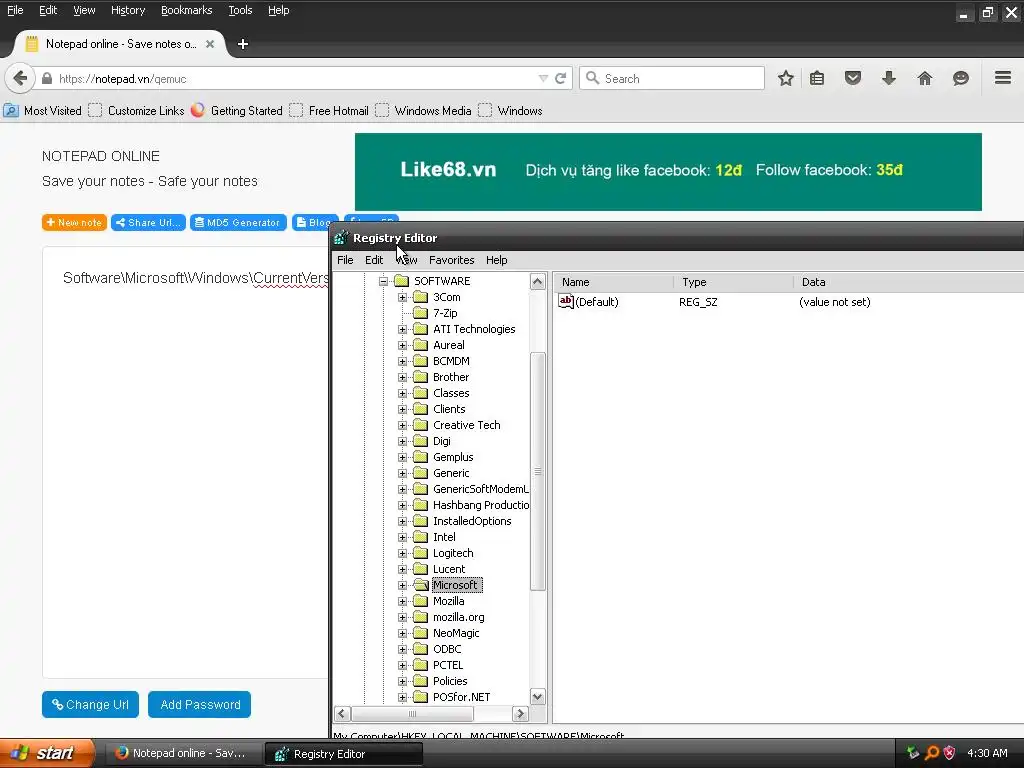Open the Getting Started bookmark
Image resolution: width=1024 pixels, height=768 pixels.
(237, 110)
